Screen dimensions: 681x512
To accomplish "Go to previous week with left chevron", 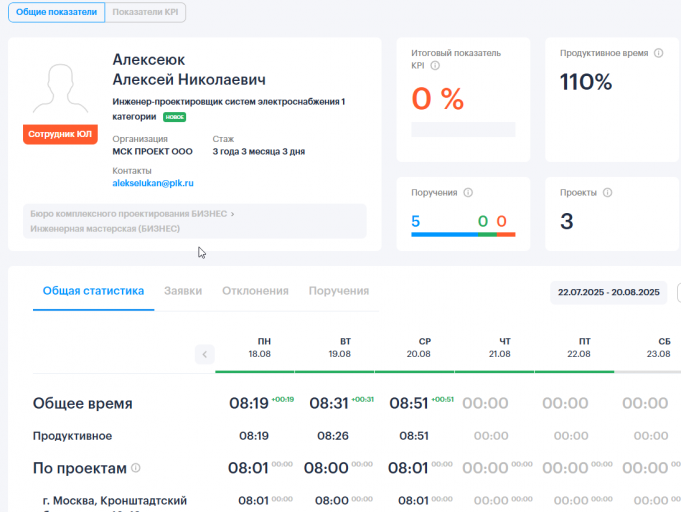I will point(205,354).
